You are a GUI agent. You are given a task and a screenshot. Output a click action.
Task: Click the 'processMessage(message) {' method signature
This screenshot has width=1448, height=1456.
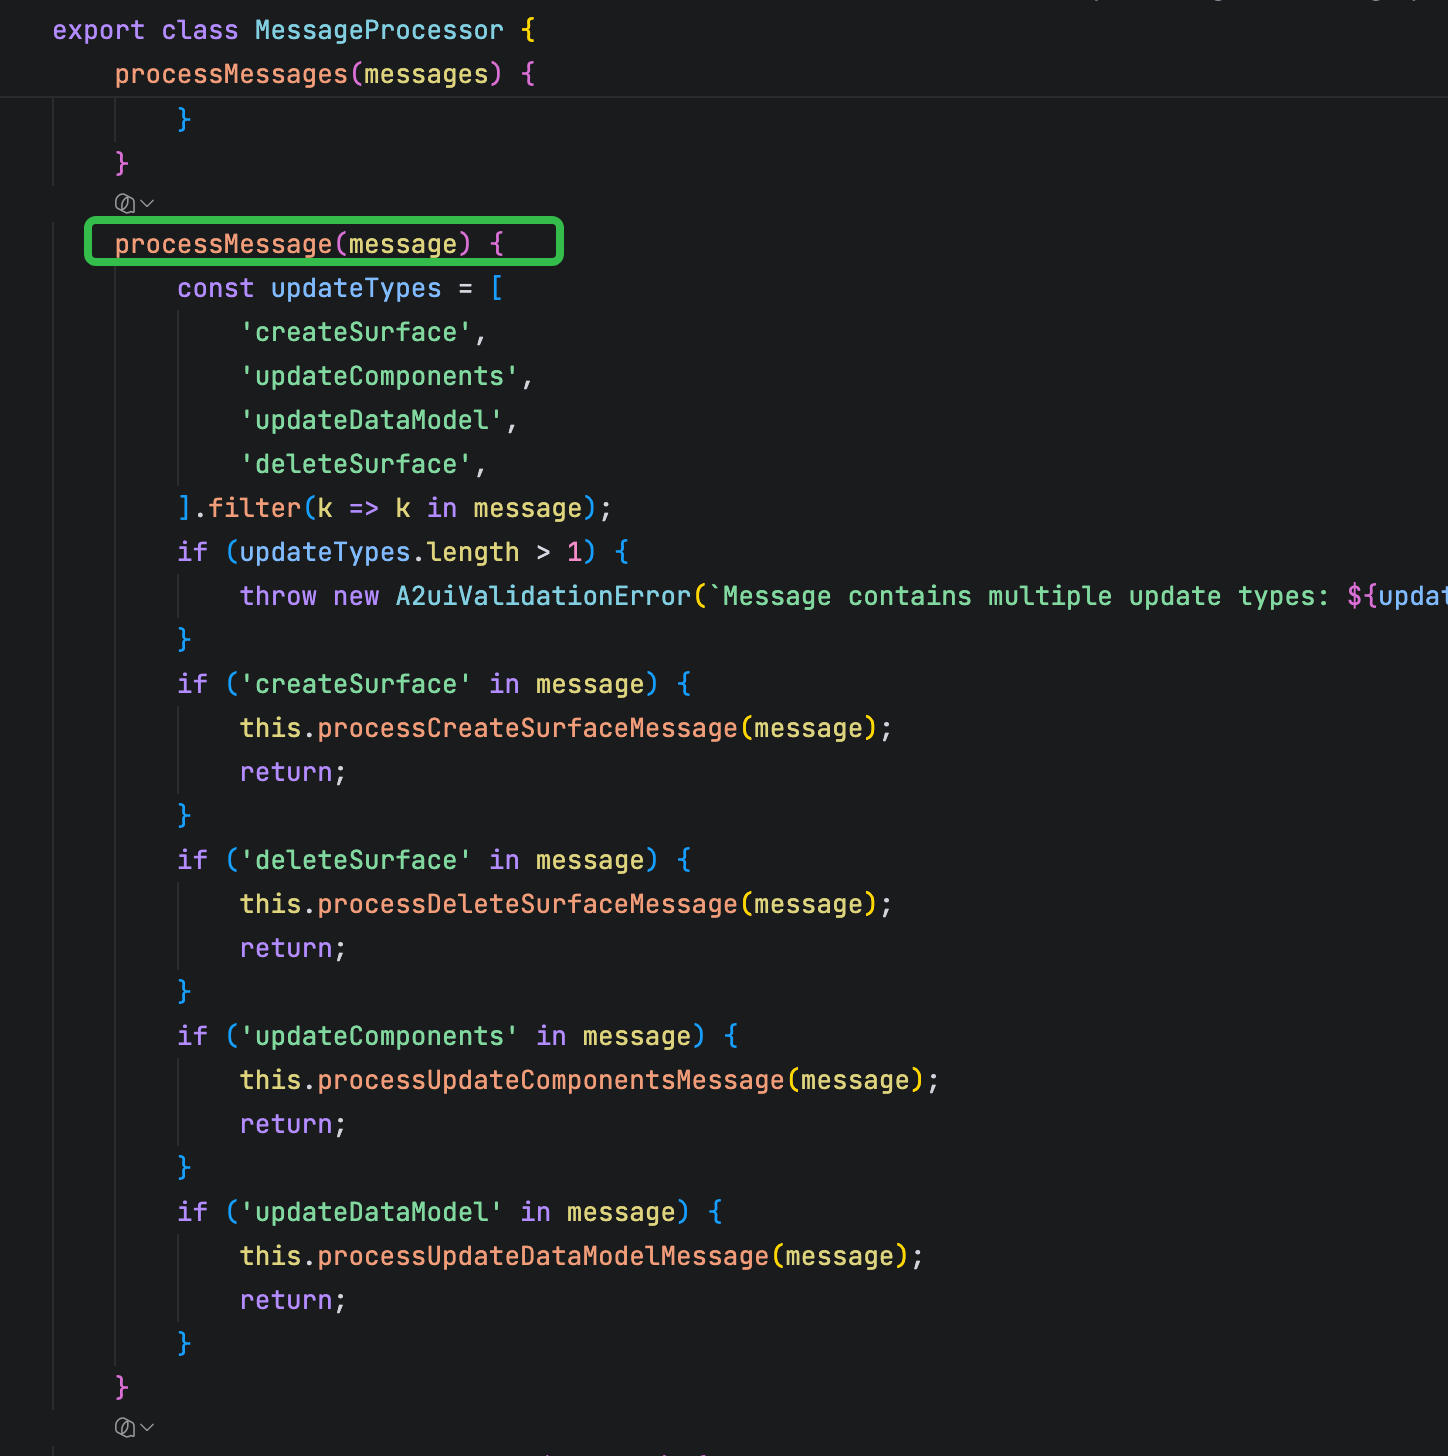(310, 244)
